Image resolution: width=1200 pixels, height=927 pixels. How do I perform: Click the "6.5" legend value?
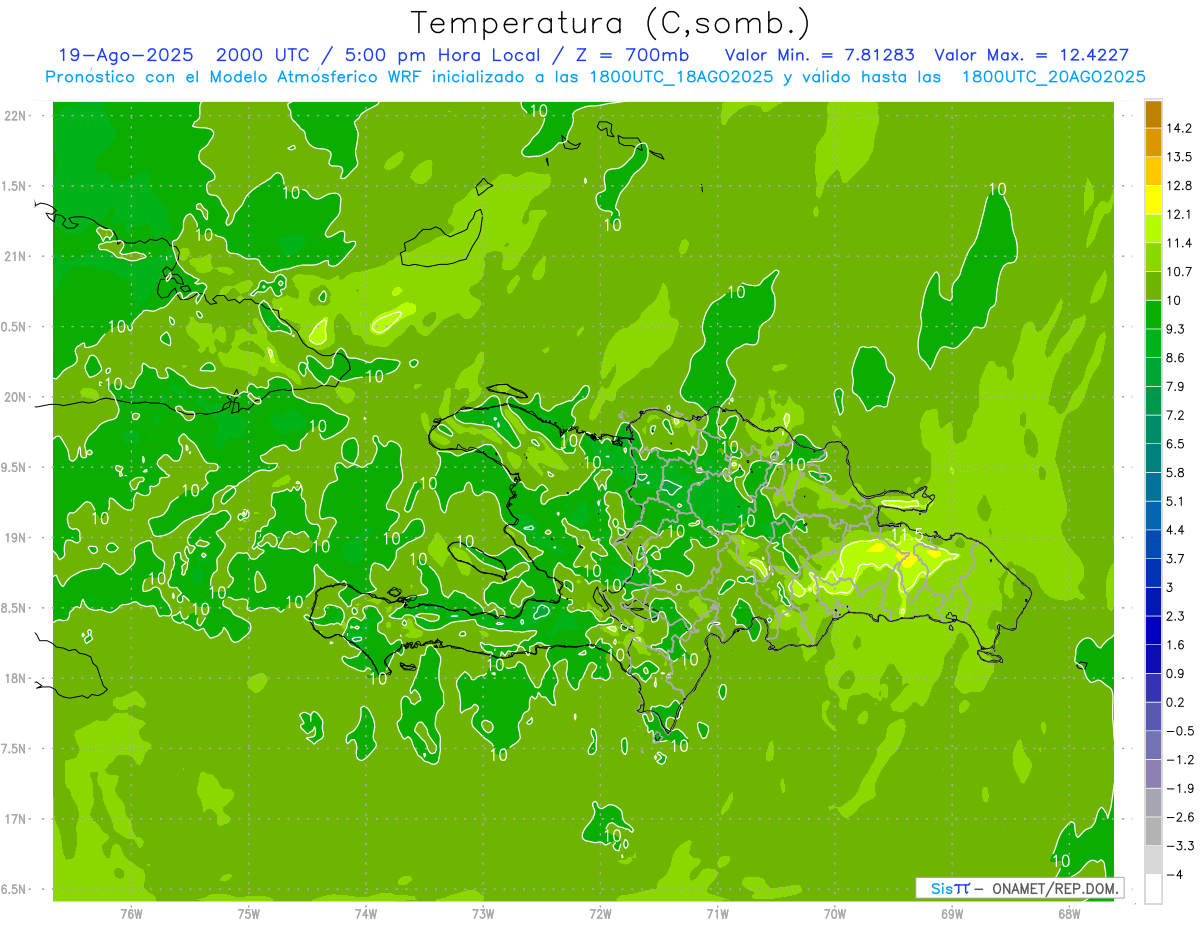pos(1177,444)
